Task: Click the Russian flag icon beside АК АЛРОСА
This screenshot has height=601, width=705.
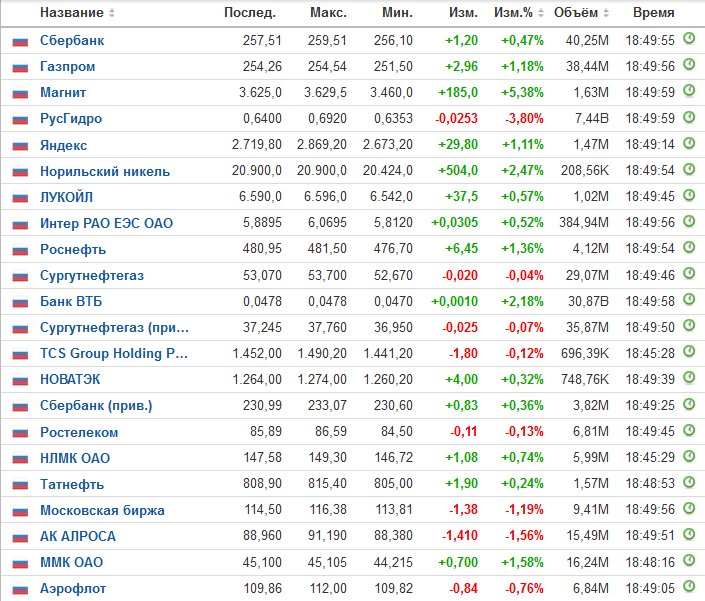Action: coord(20,537)
